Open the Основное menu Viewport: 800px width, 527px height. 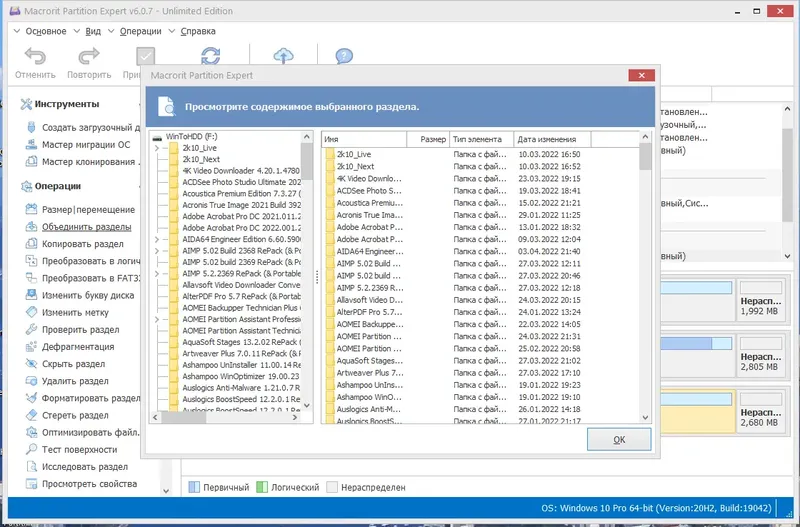click(46, 31)
